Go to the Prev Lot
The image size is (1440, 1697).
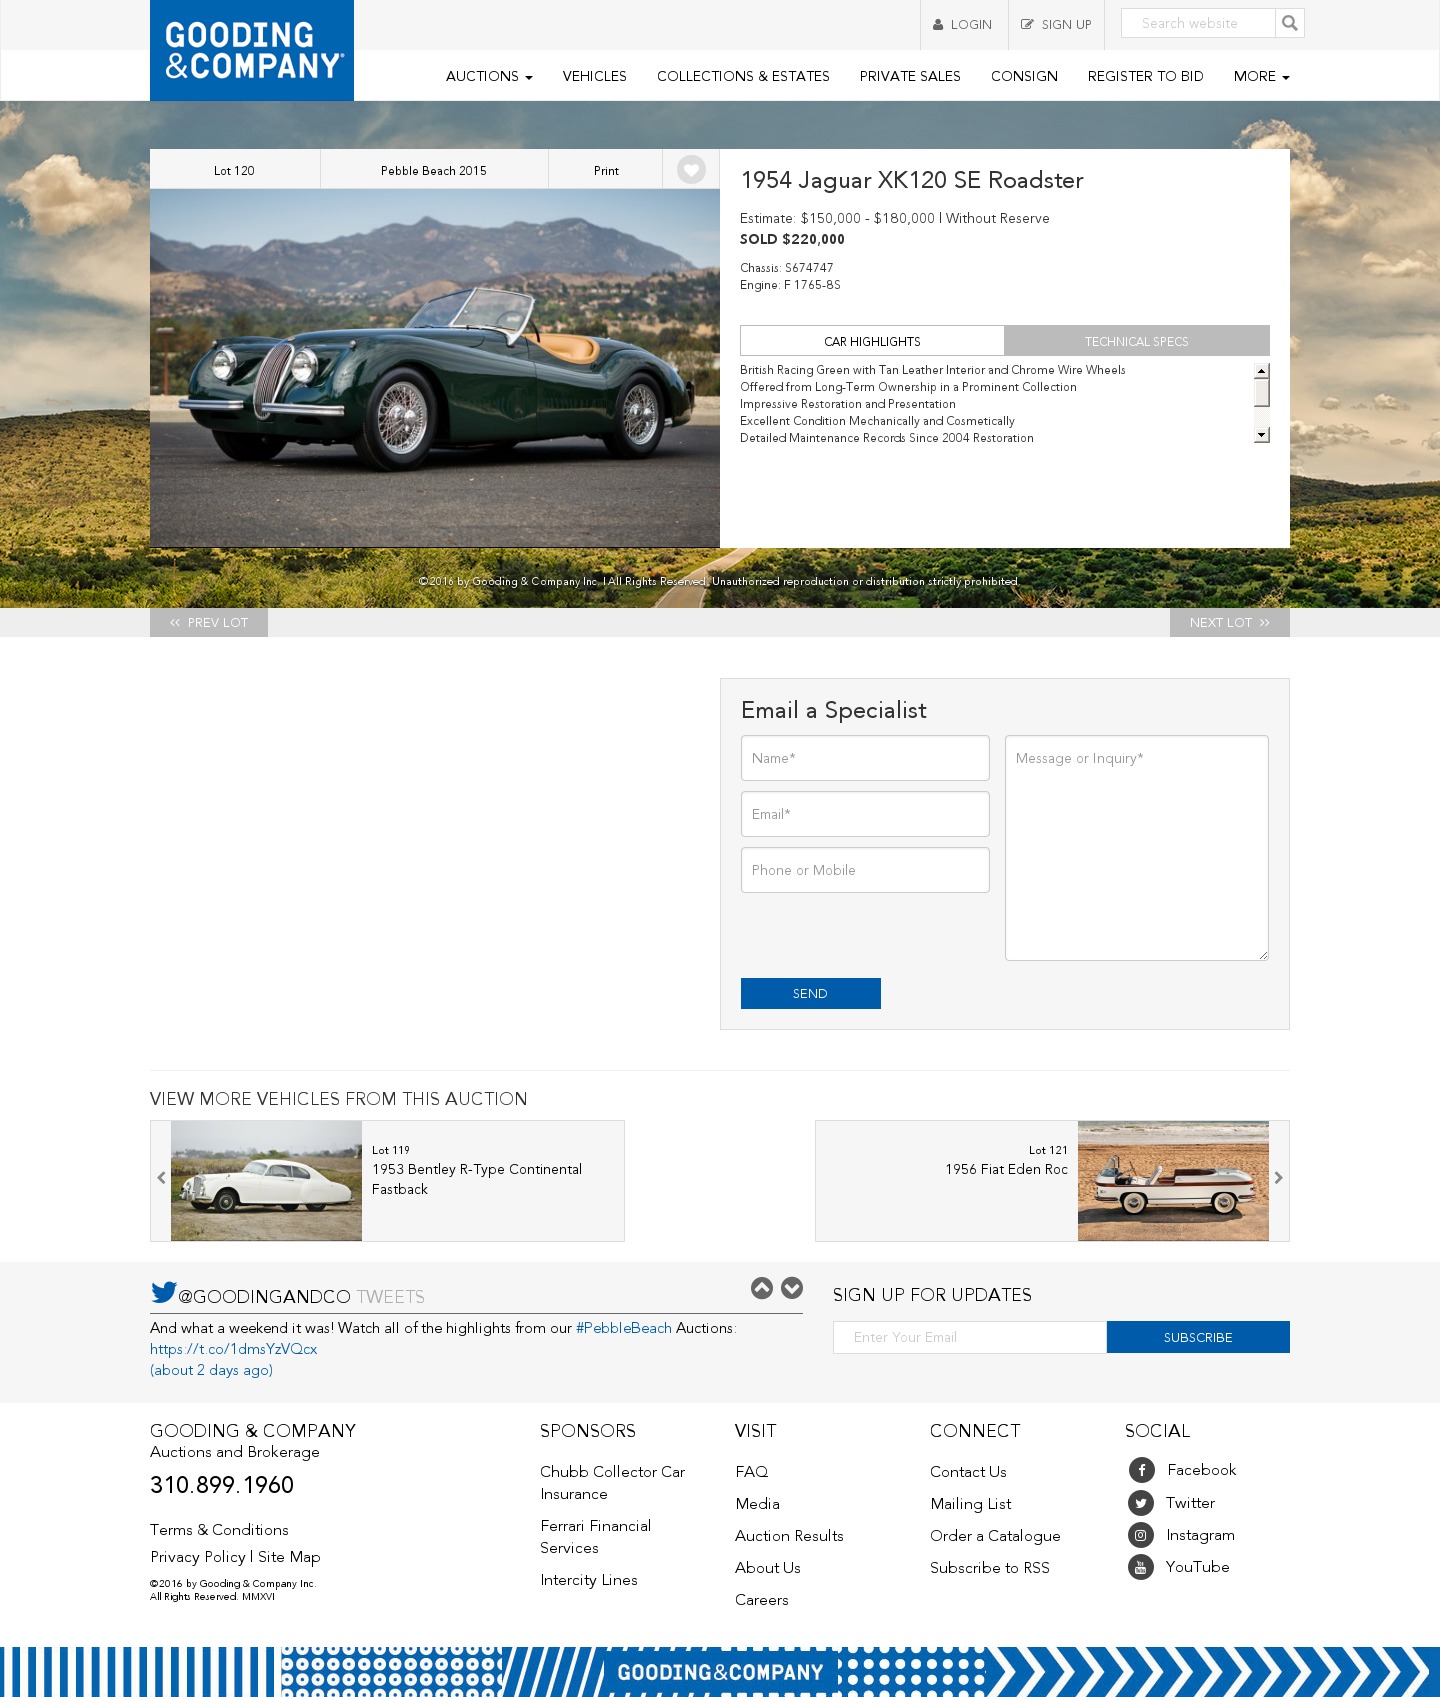coord(209,622)
